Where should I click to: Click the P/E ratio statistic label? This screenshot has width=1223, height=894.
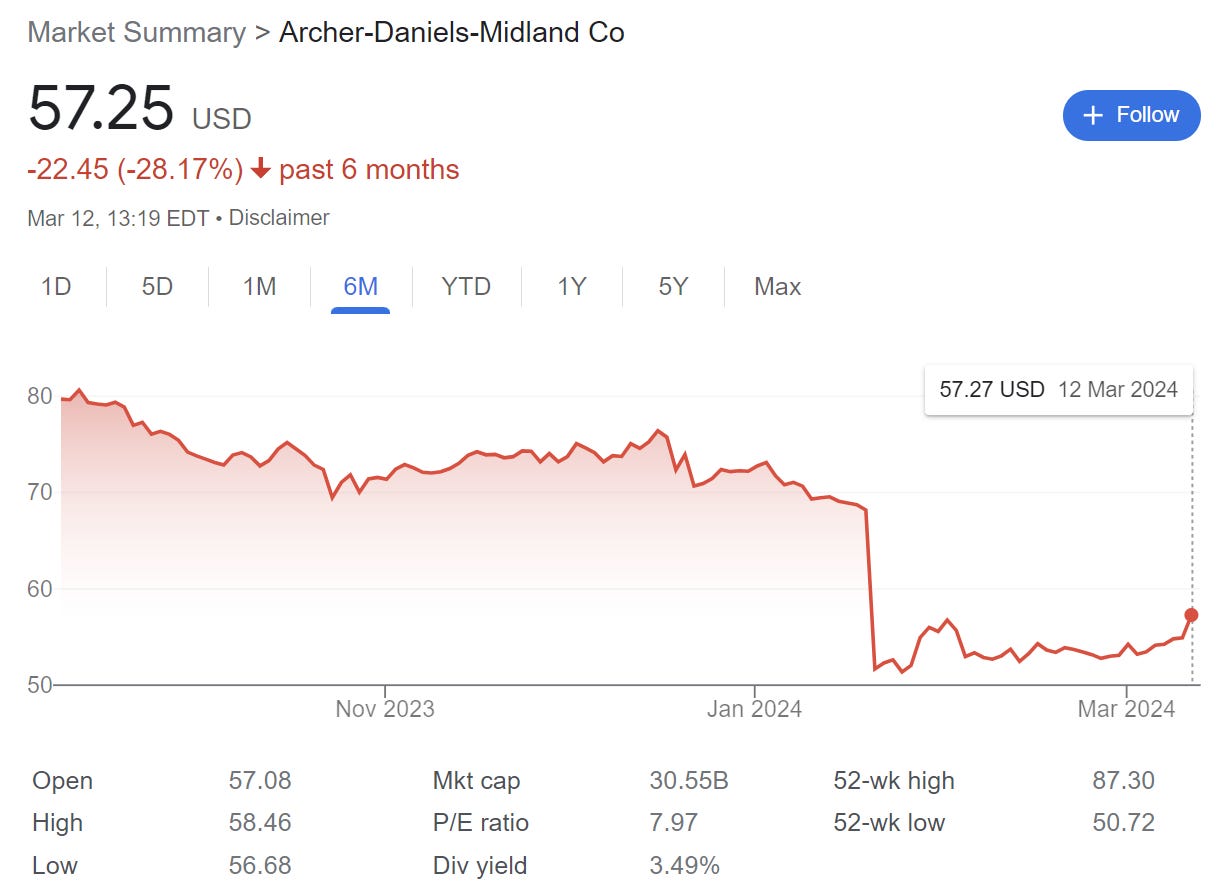click(480, 823)
